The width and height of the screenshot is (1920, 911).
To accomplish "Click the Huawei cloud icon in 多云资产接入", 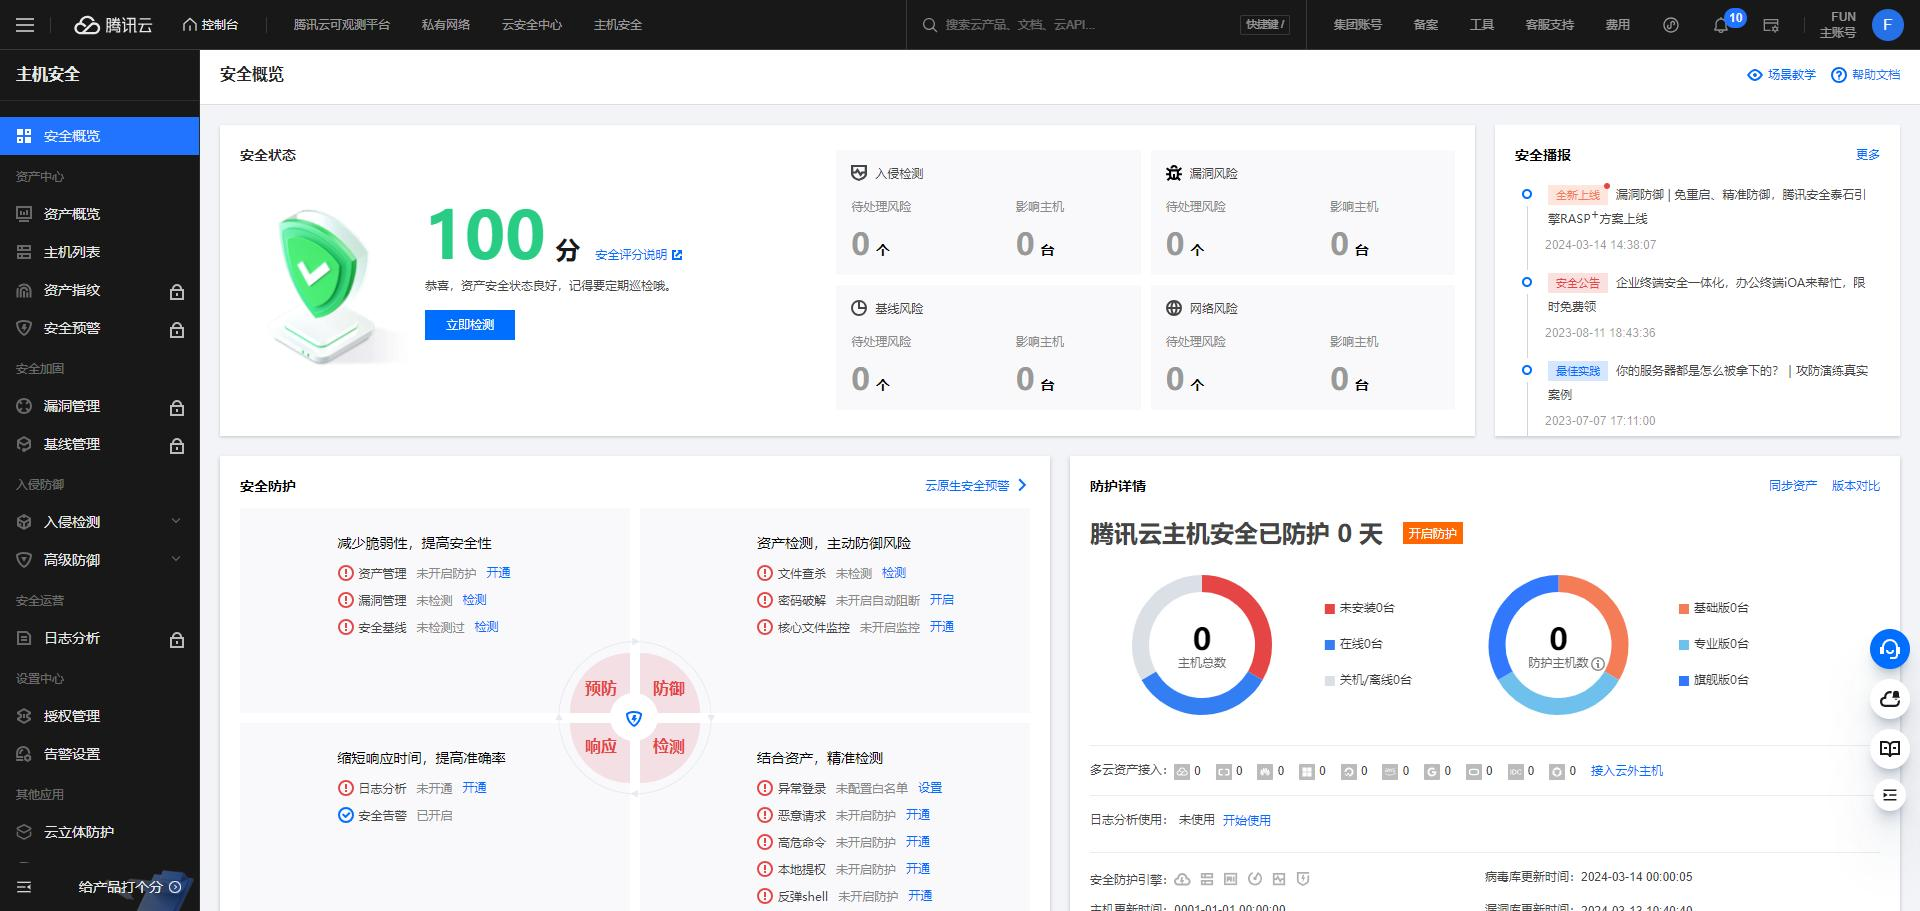I will (x=1265, y=771).
